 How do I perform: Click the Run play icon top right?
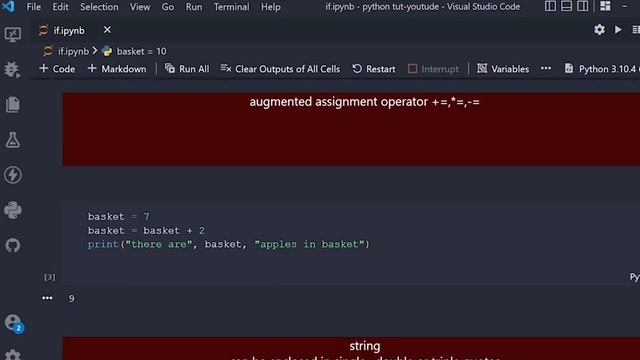pos(618,30)
